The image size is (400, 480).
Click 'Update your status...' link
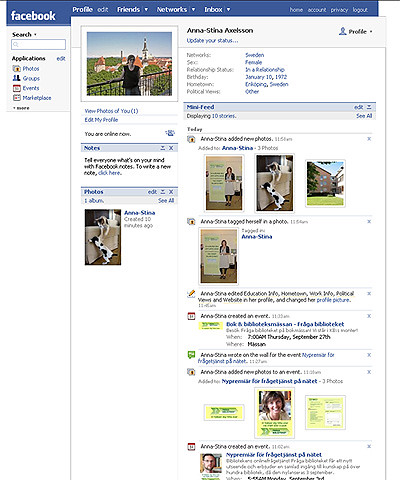click(212, 41)
